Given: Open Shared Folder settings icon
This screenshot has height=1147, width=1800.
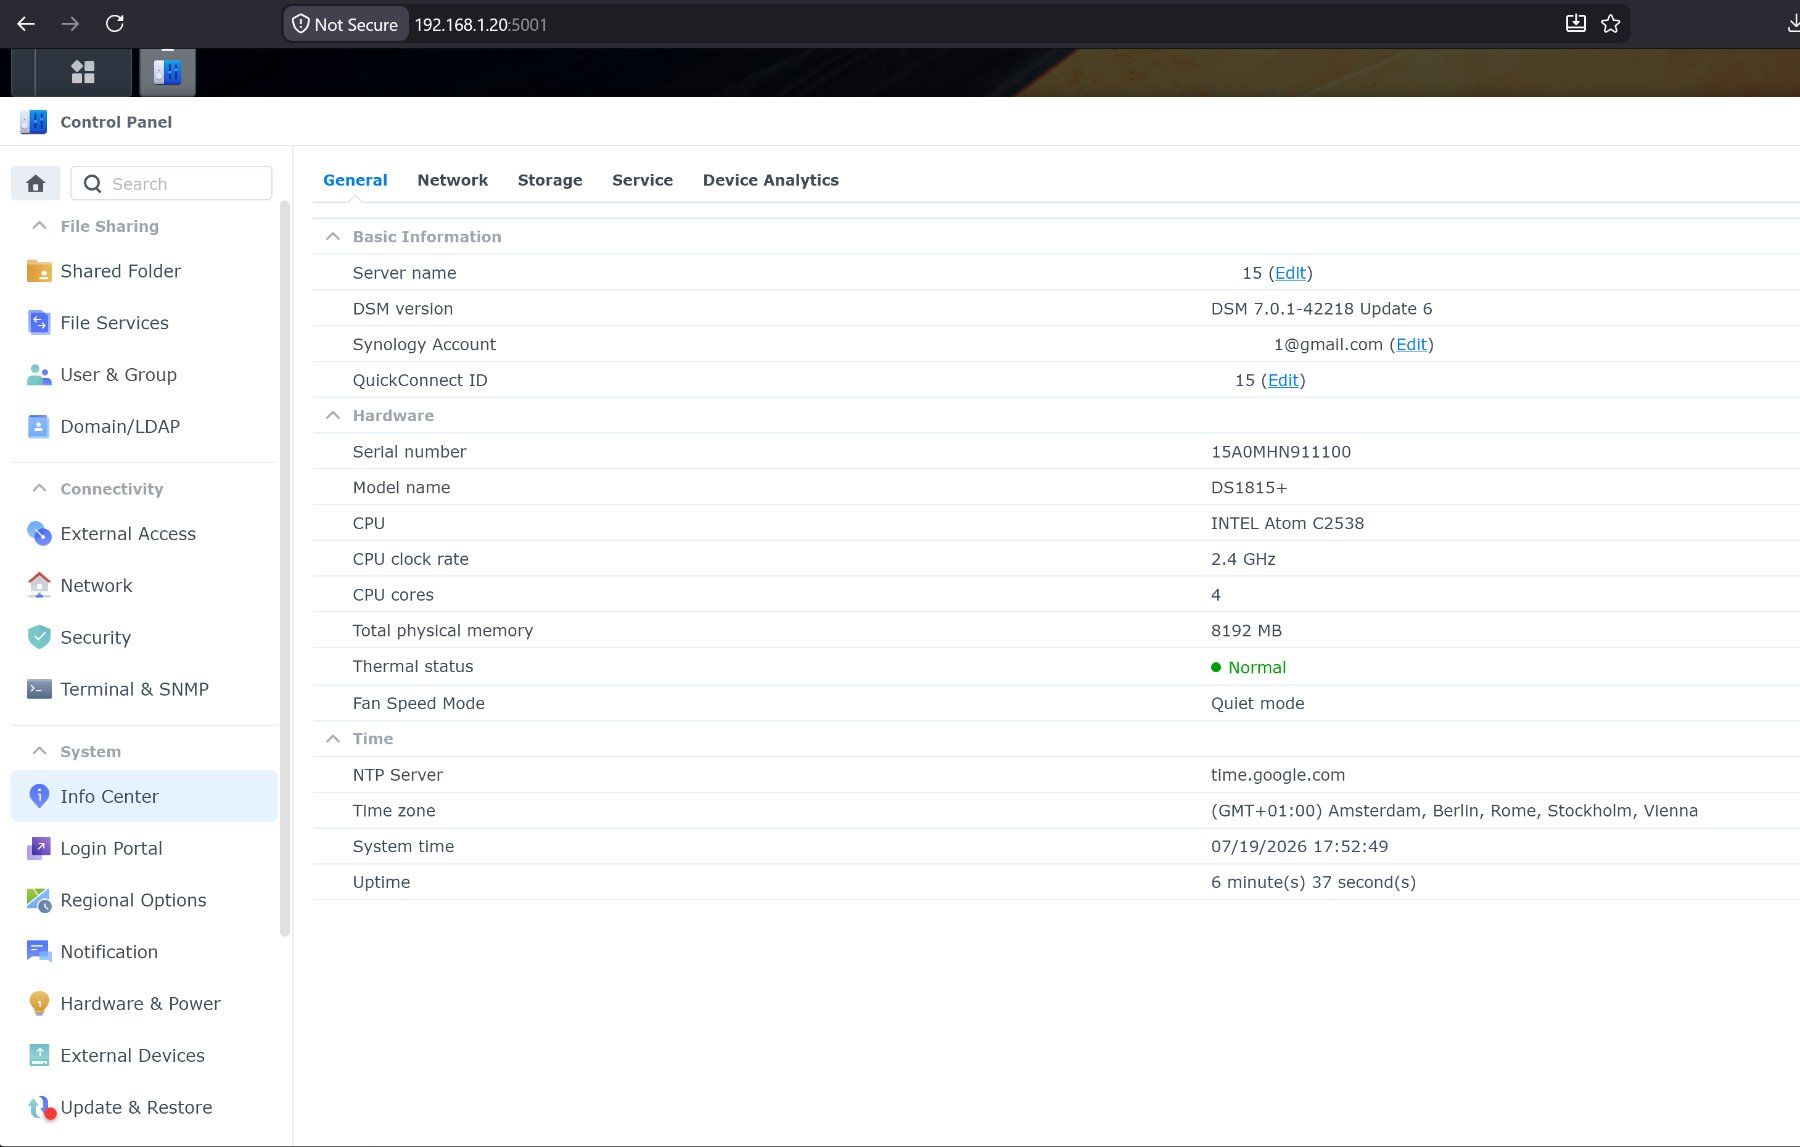Looking at the screenshot, I should click(x=39, y=271).
